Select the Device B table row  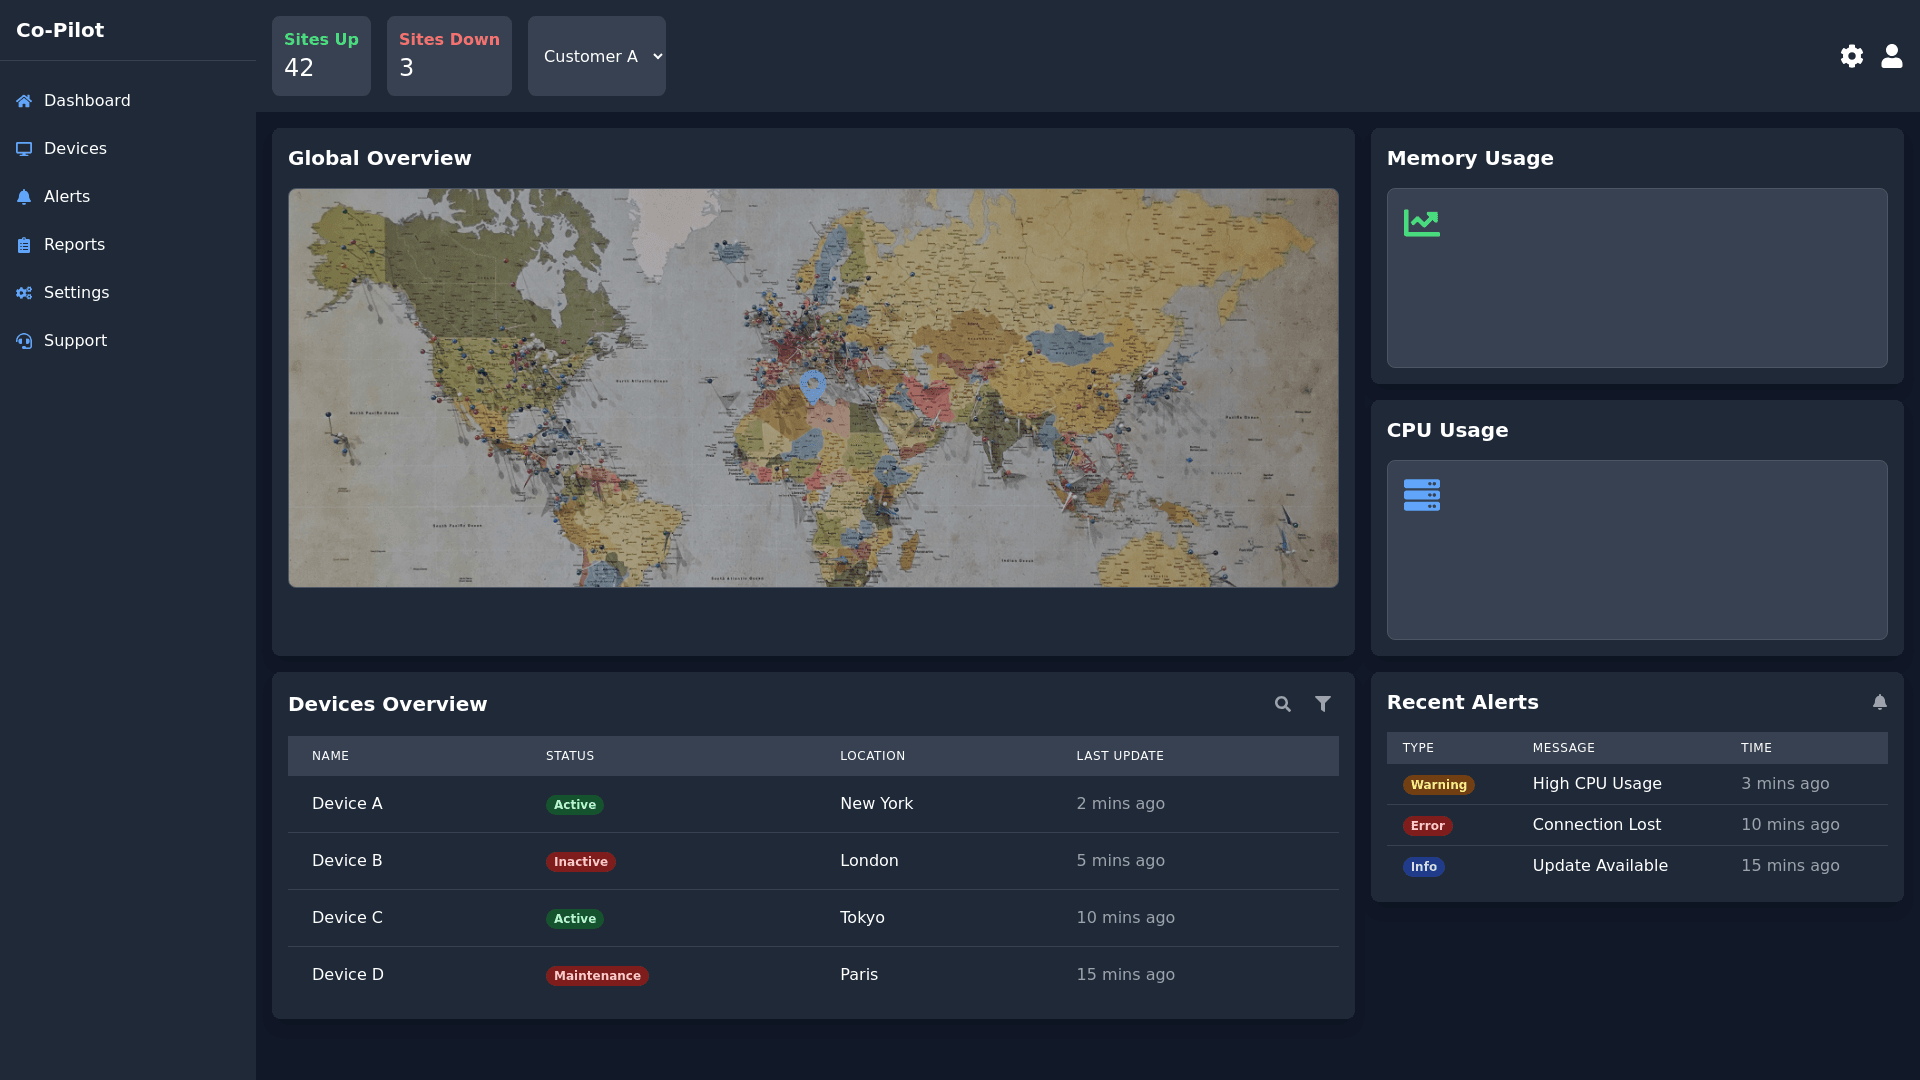click(x=812, y=861)
